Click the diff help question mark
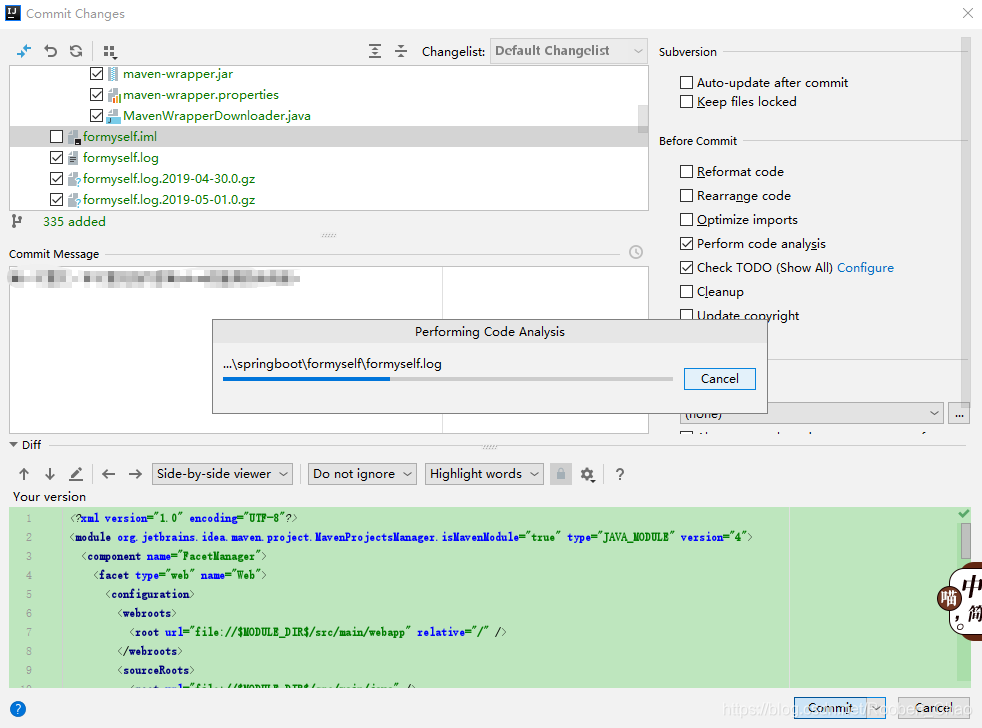Screen dimensions: 982x728 (x=619, y=474)
